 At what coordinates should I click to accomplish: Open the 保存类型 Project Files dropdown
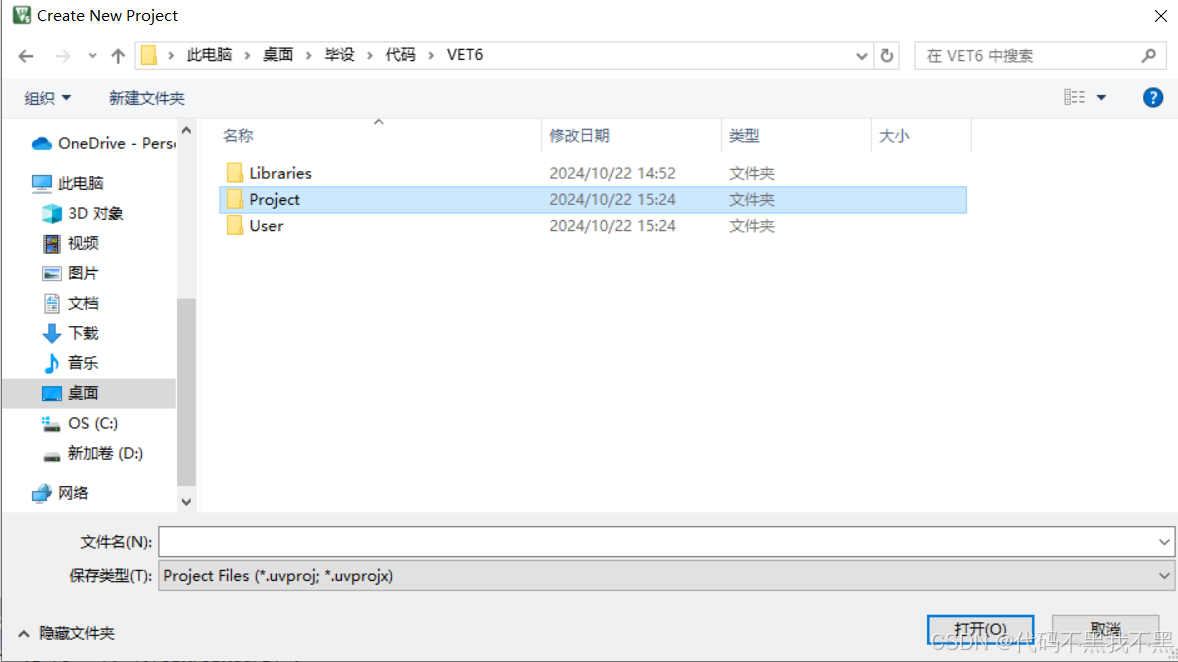666,576
